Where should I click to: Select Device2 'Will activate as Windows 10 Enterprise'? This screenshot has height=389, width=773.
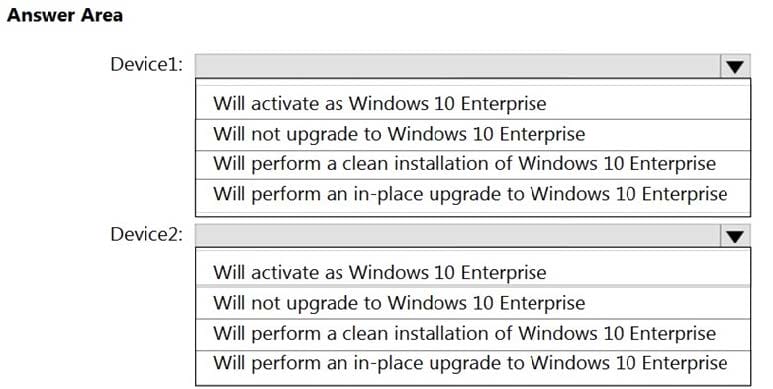(473, 272)
